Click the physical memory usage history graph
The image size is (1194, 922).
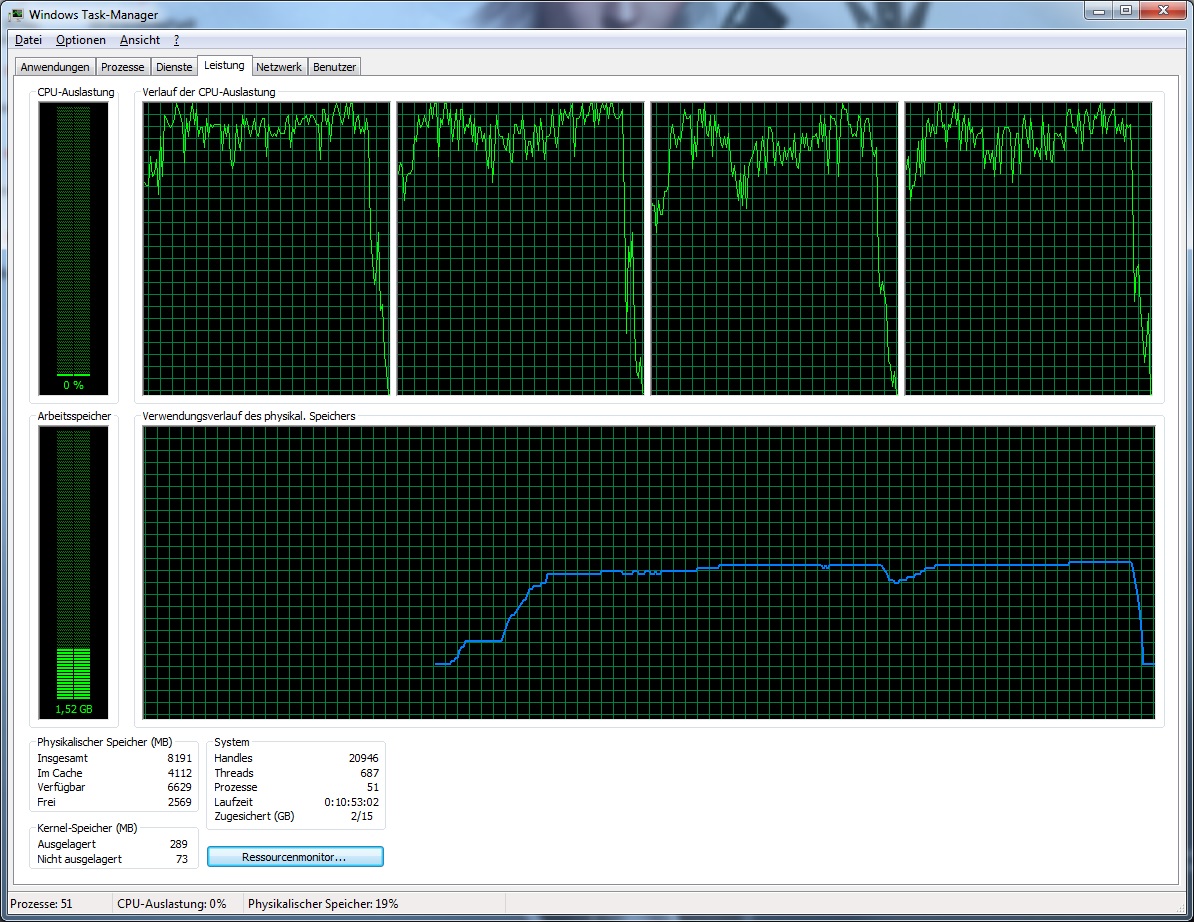tap(649, 573)
